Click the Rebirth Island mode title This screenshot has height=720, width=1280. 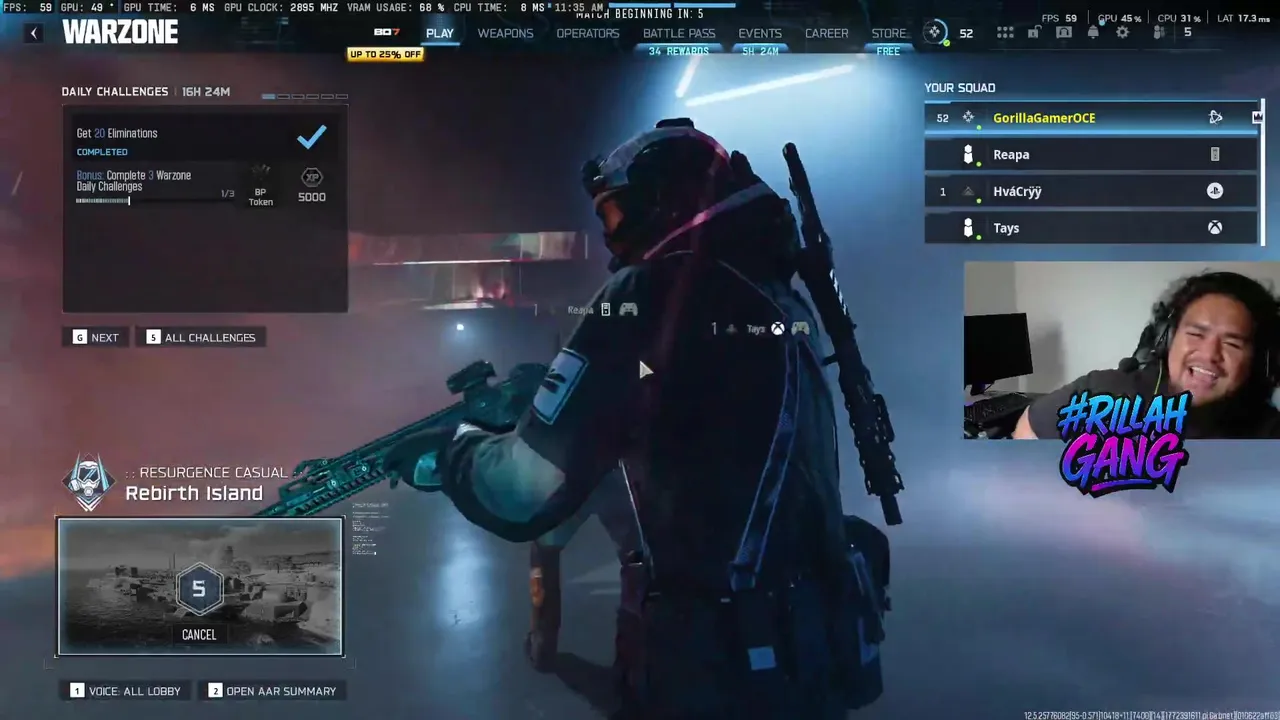point(194,493)
